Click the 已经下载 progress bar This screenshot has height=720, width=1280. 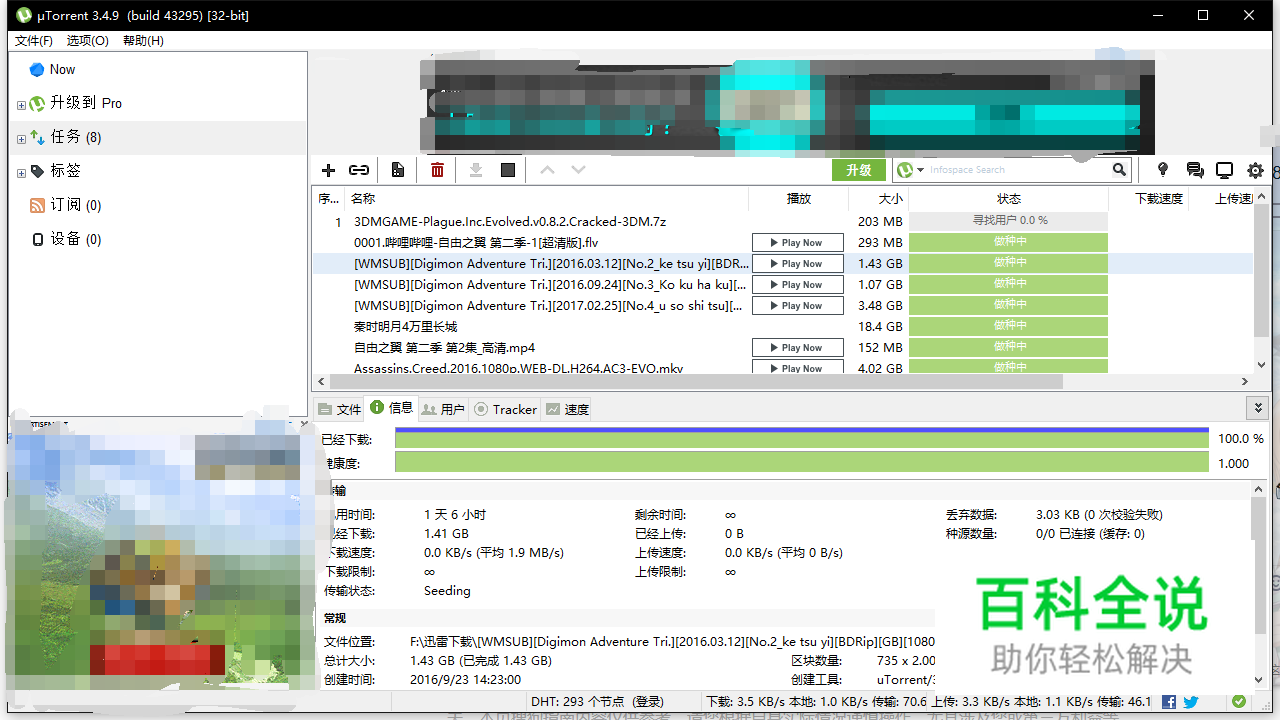(x=802, y=438)
